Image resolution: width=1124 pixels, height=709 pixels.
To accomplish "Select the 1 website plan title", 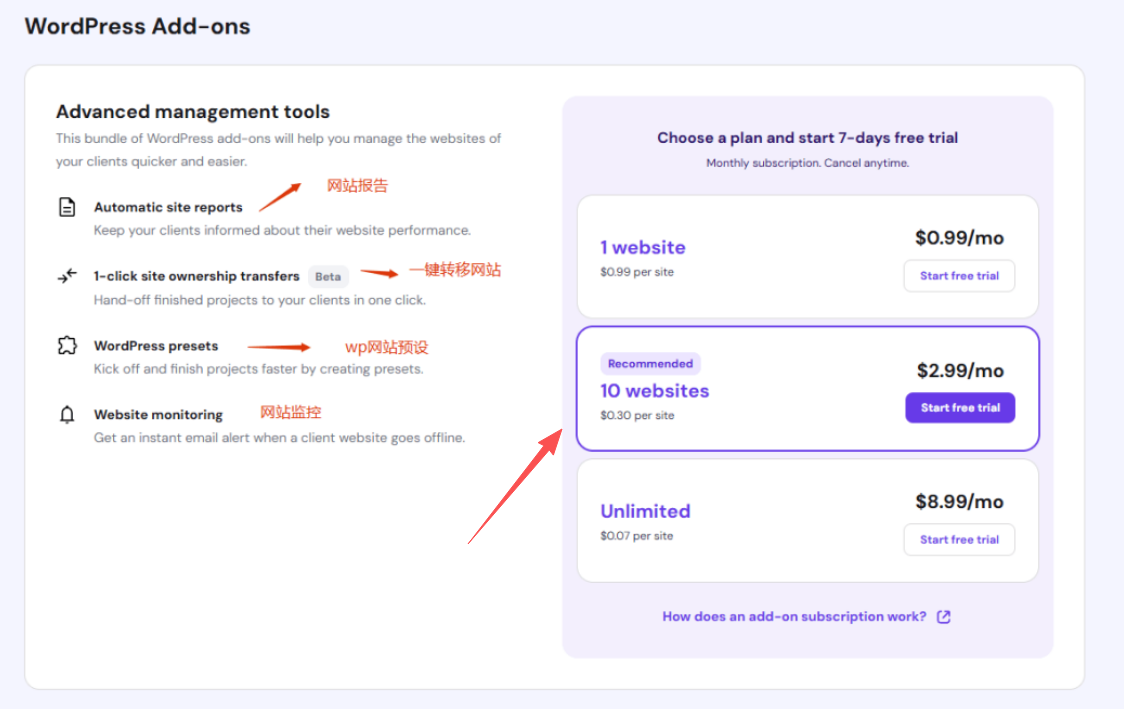I will (x=643, y=247).
